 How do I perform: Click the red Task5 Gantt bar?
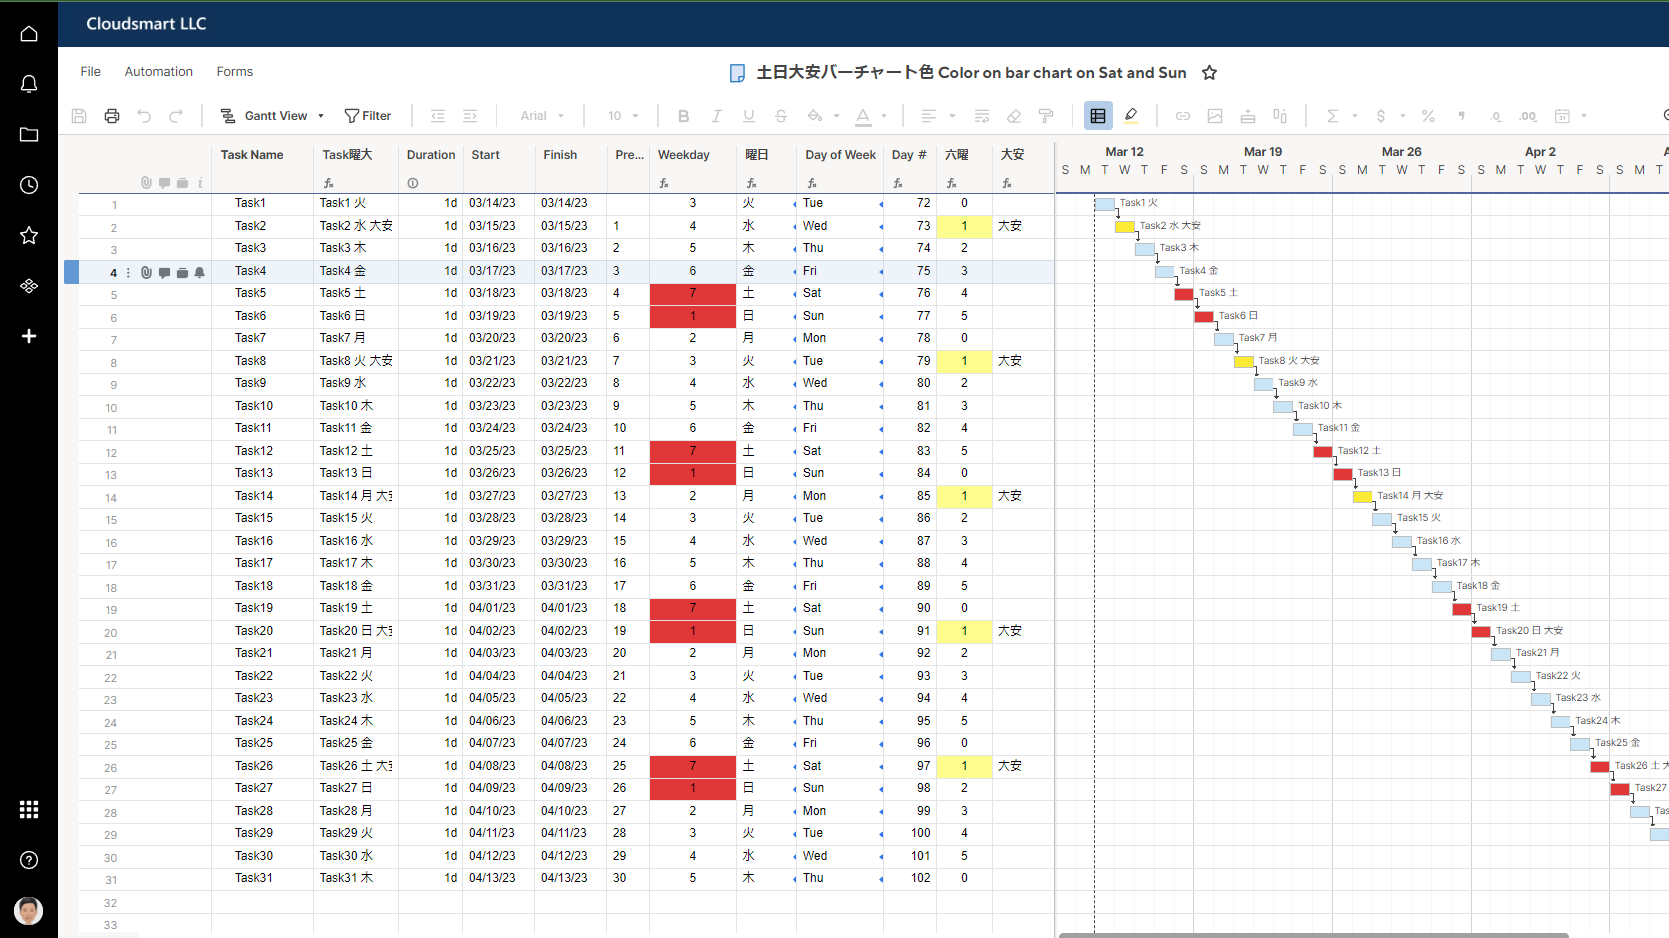pyautogui.click(x=1184, y=294)
